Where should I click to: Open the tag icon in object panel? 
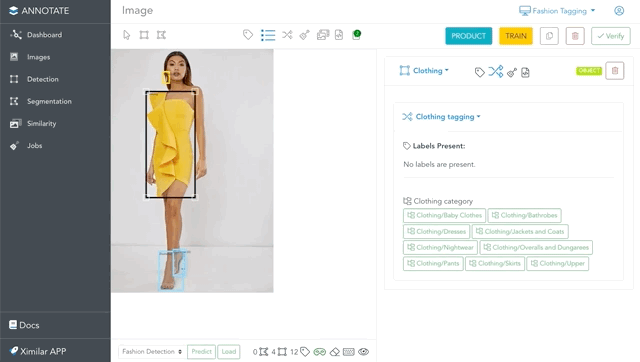coord(480,72)
